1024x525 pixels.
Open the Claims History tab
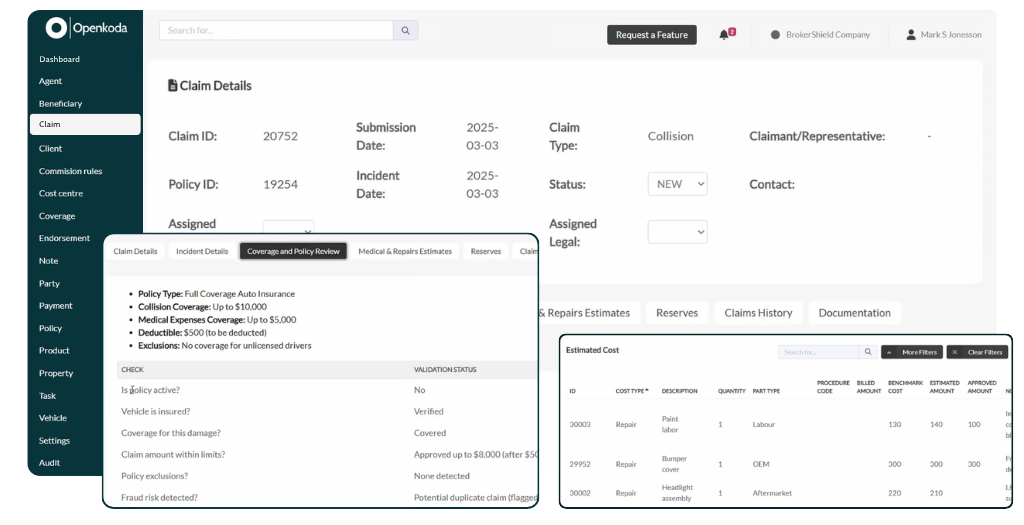click(758, 313)
